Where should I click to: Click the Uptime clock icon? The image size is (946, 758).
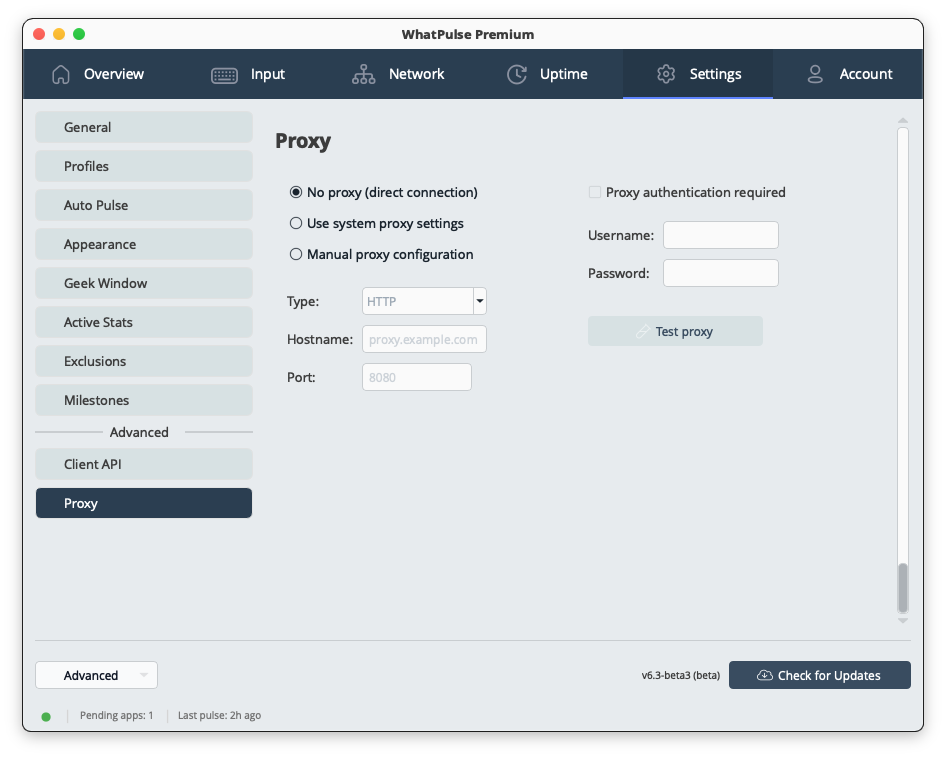pyautogui.click(x=517, y=74)
